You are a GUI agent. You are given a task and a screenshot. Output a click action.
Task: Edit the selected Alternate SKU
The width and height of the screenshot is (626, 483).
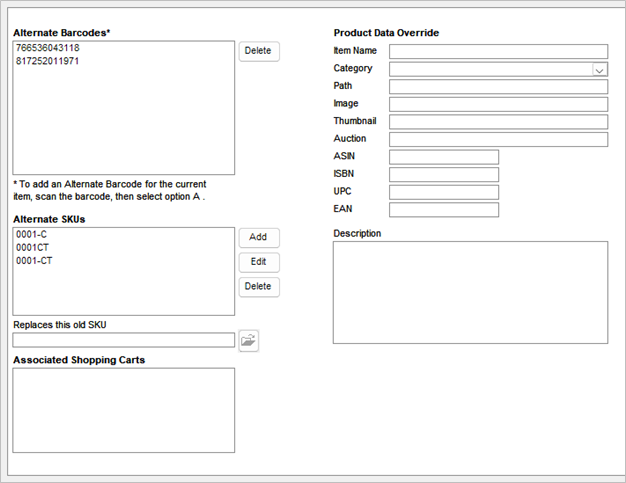[x=258, y=262]
